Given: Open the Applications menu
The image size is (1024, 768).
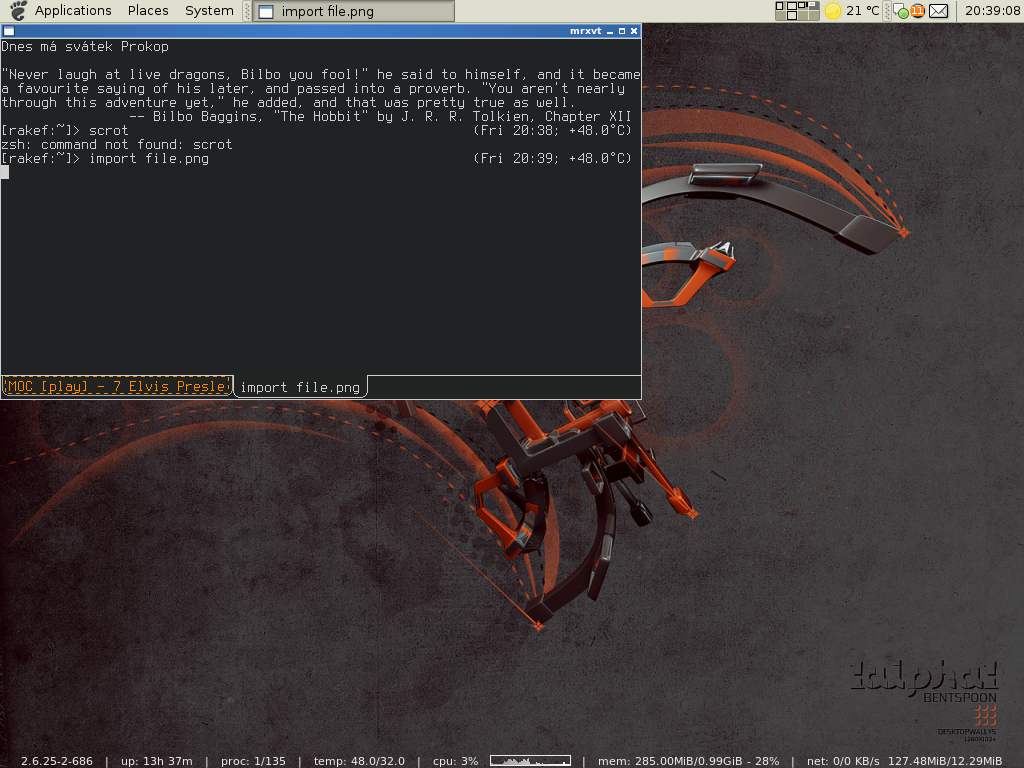Looking at the screenshot, I should (x=72, y=10).
